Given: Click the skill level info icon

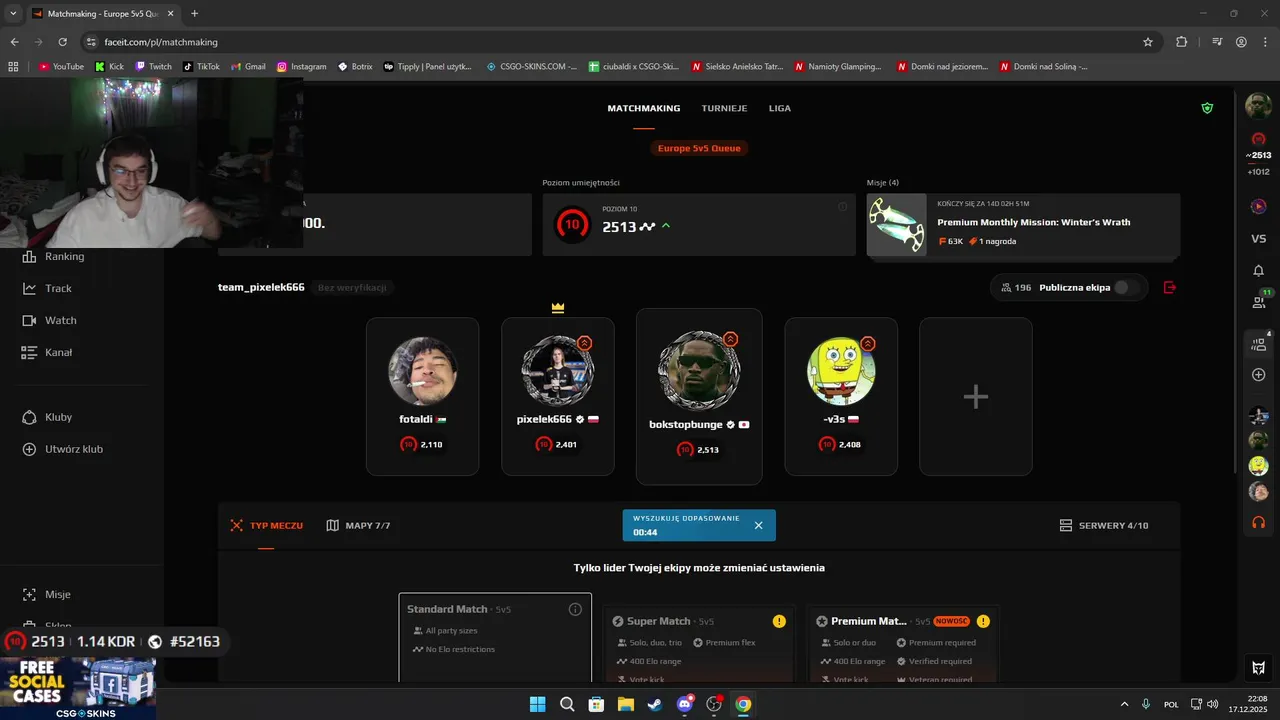Looking at the screenshot, I should 842,207.
